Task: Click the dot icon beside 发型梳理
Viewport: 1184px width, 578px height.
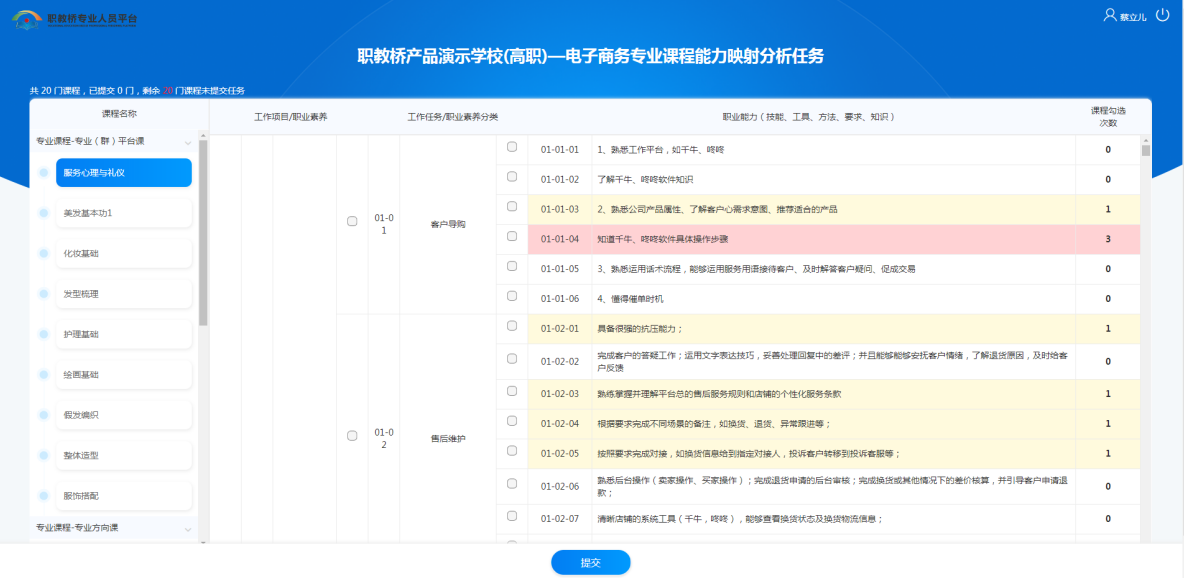Action: pos(44,294)
